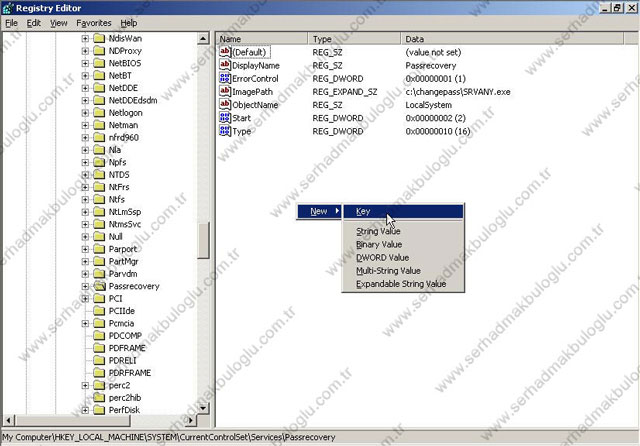
Task: Select the Npfs tree key label
Action: point(118,162)
